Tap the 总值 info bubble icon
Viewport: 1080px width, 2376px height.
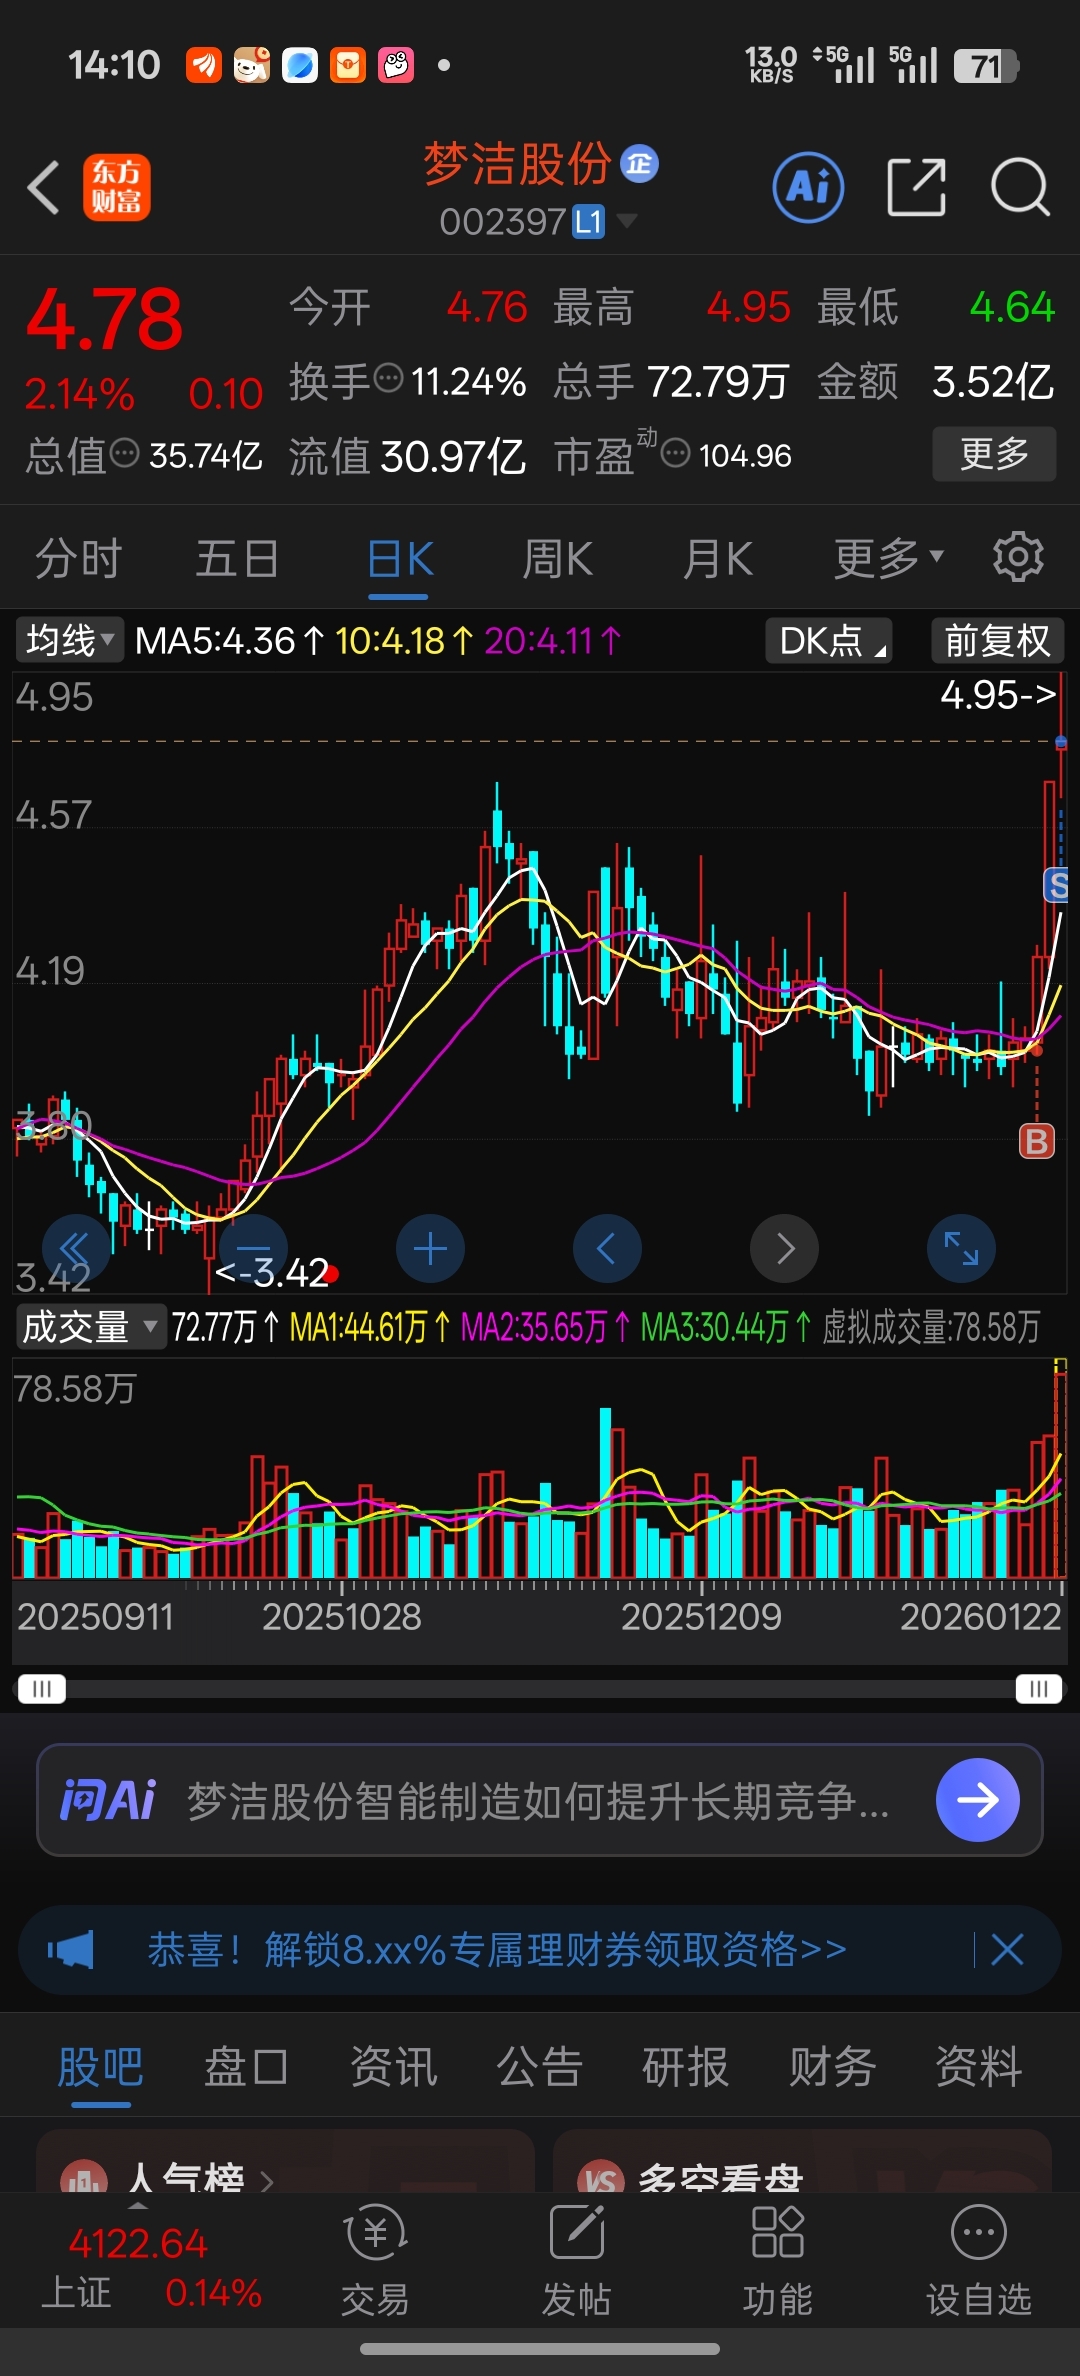pyautogui.click(x=124, y=453)
